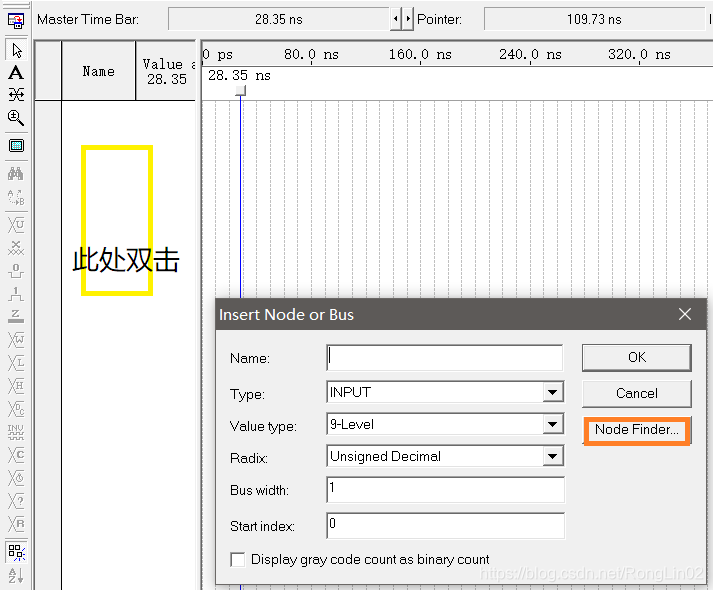This screenshot has height=592, width=713.
Task: Apply High Impedance (Z) waveform value
Action: 16,316
